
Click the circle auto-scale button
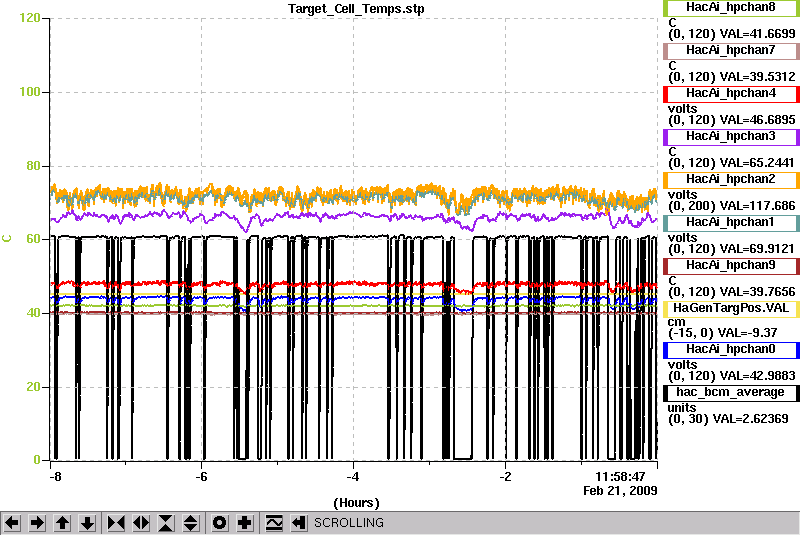click(x=220, y=523)
